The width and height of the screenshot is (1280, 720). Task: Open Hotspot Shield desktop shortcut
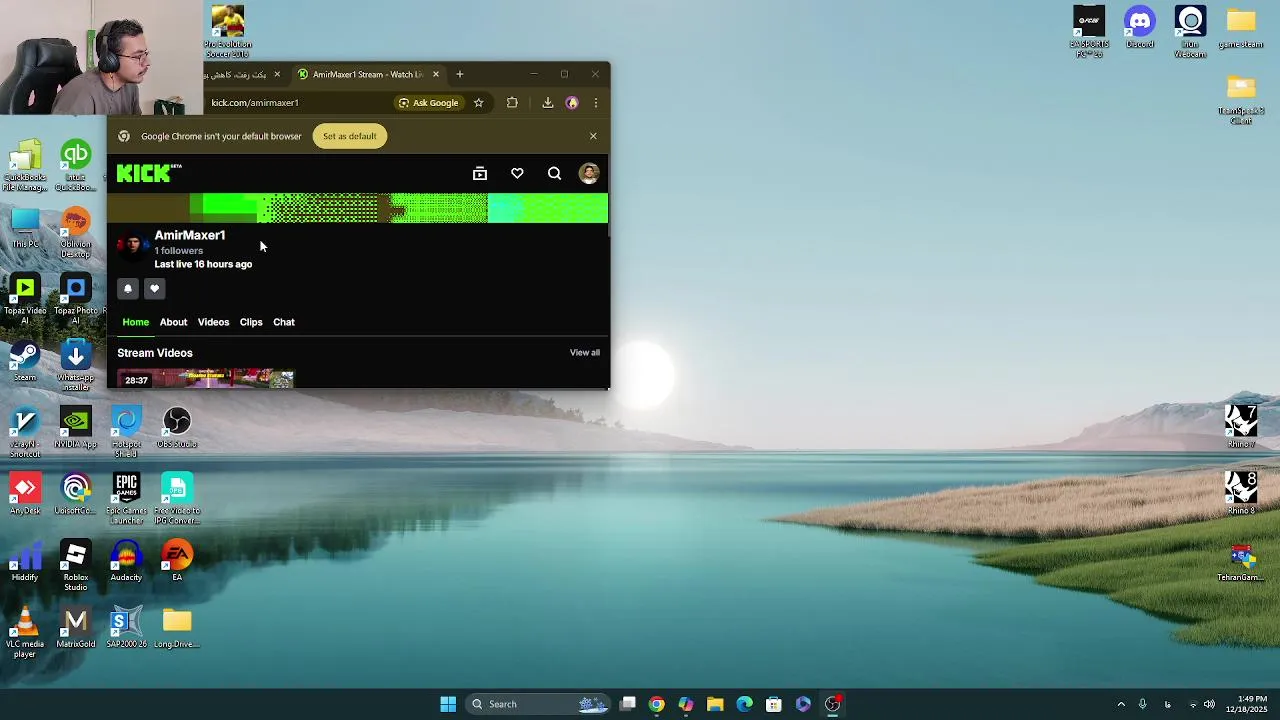(126, 432)
